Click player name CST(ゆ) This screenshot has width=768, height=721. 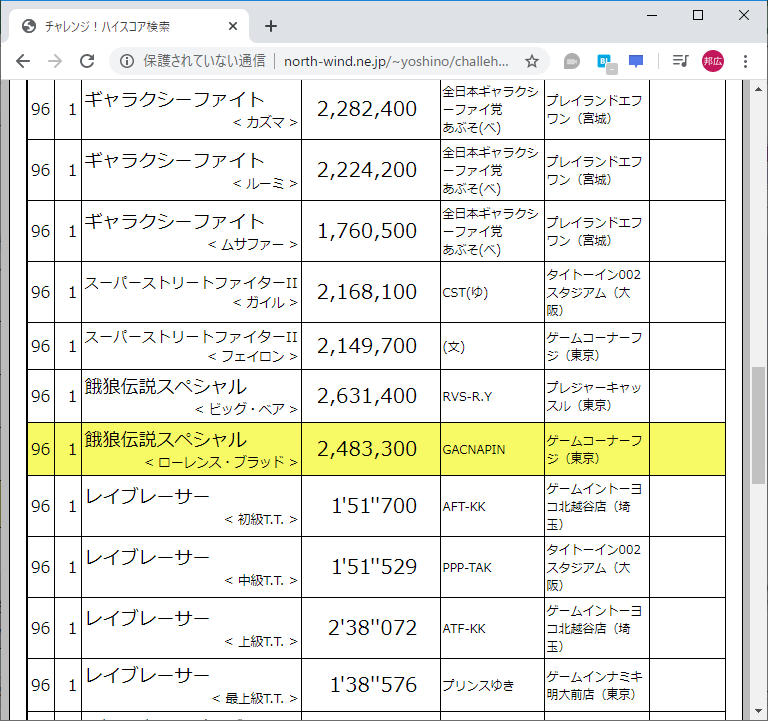pos(465,292)
